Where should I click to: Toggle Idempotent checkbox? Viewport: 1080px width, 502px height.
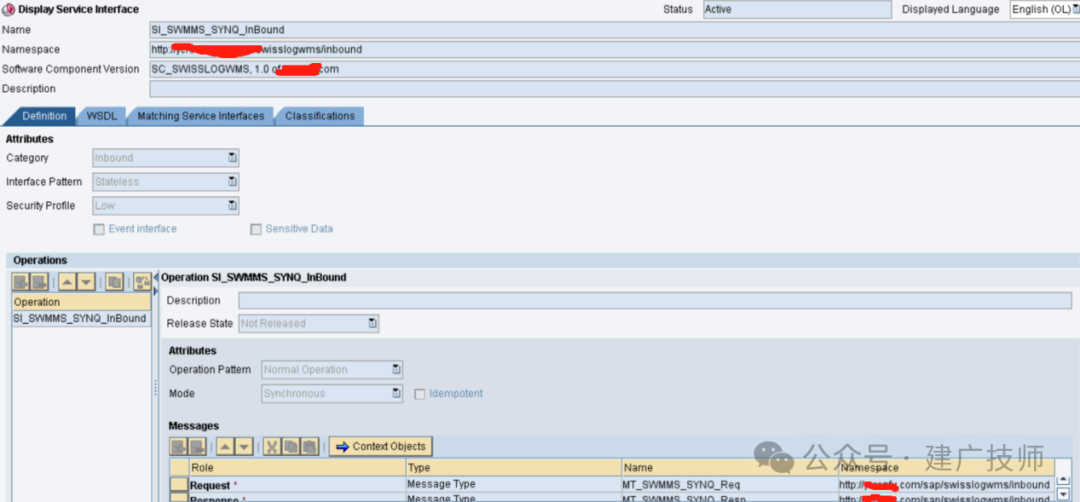[x=419, y=394]
